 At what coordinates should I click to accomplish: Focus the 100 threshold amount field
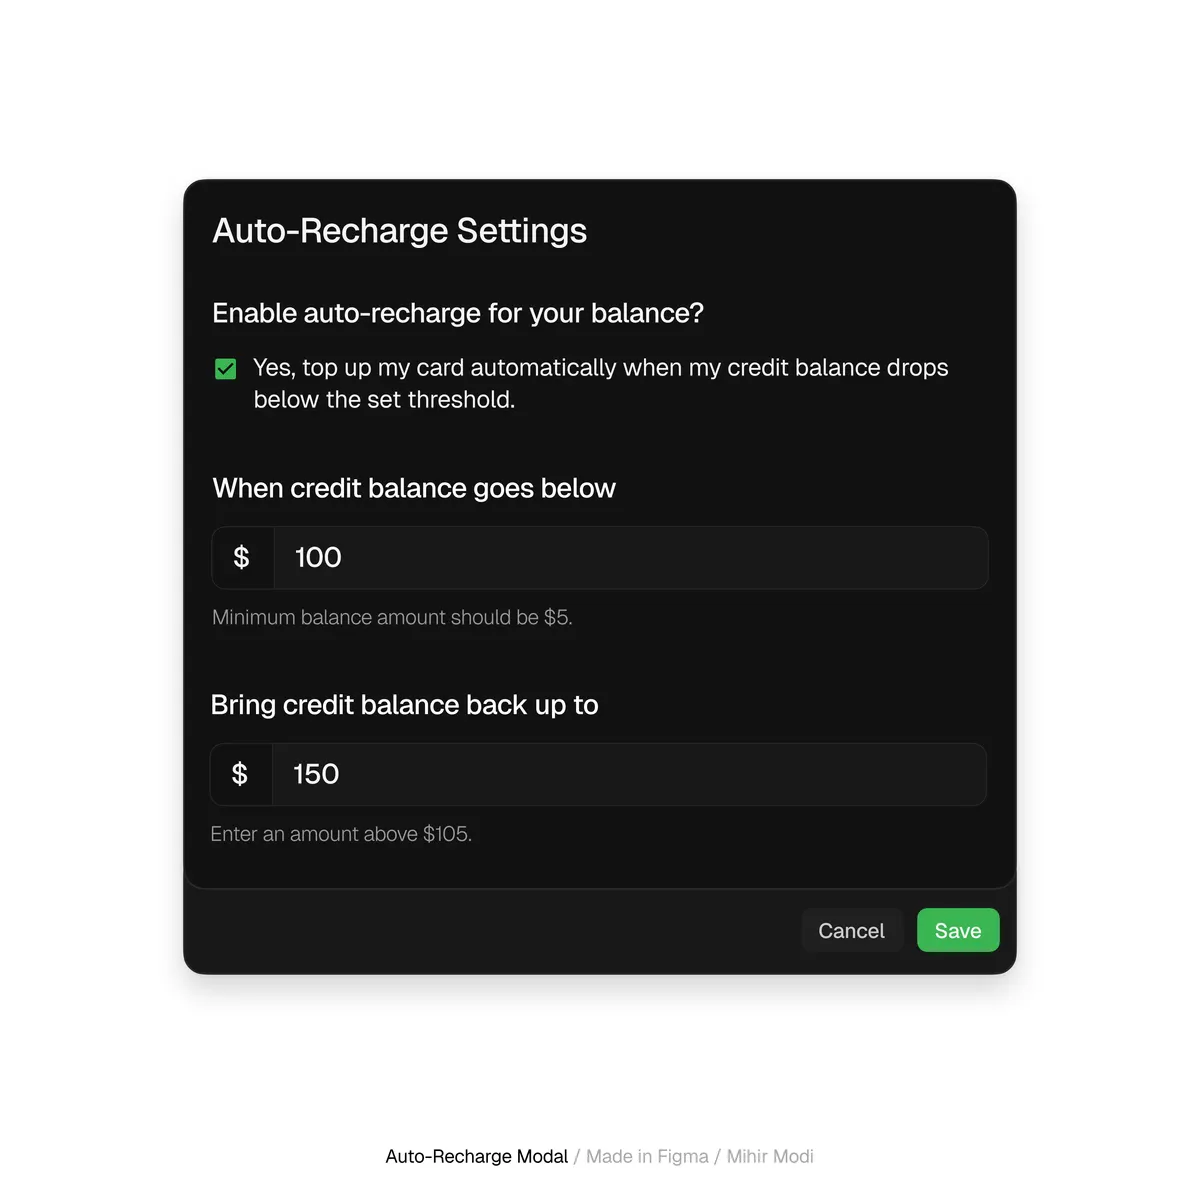600,558
